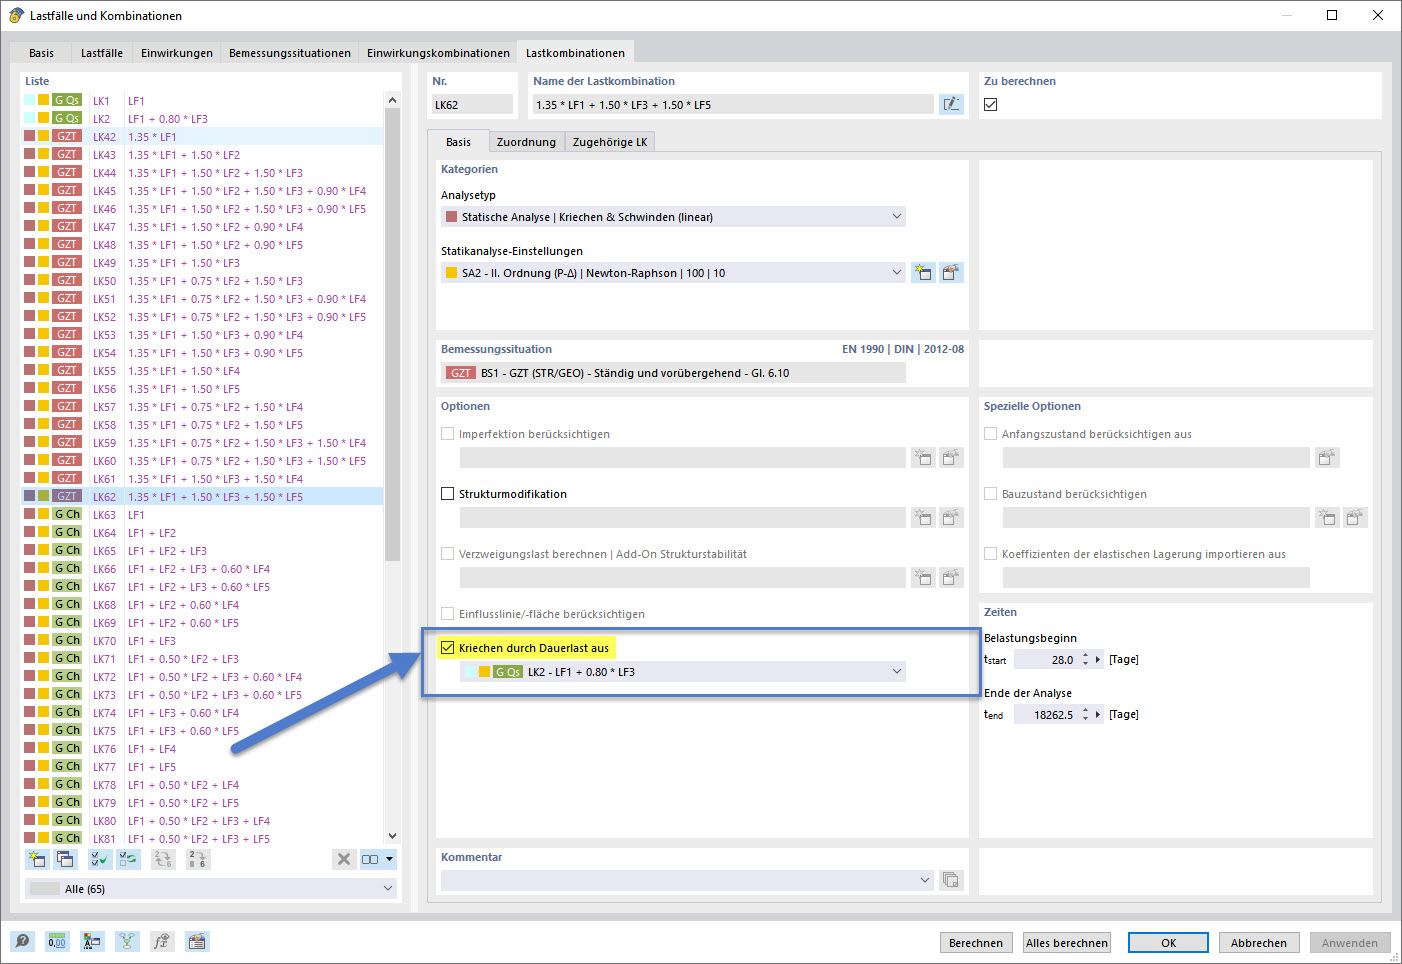1402x964 pixels.
Task: Open the dropdown arrow beside split view icon
Action: (x=390, y=859)
